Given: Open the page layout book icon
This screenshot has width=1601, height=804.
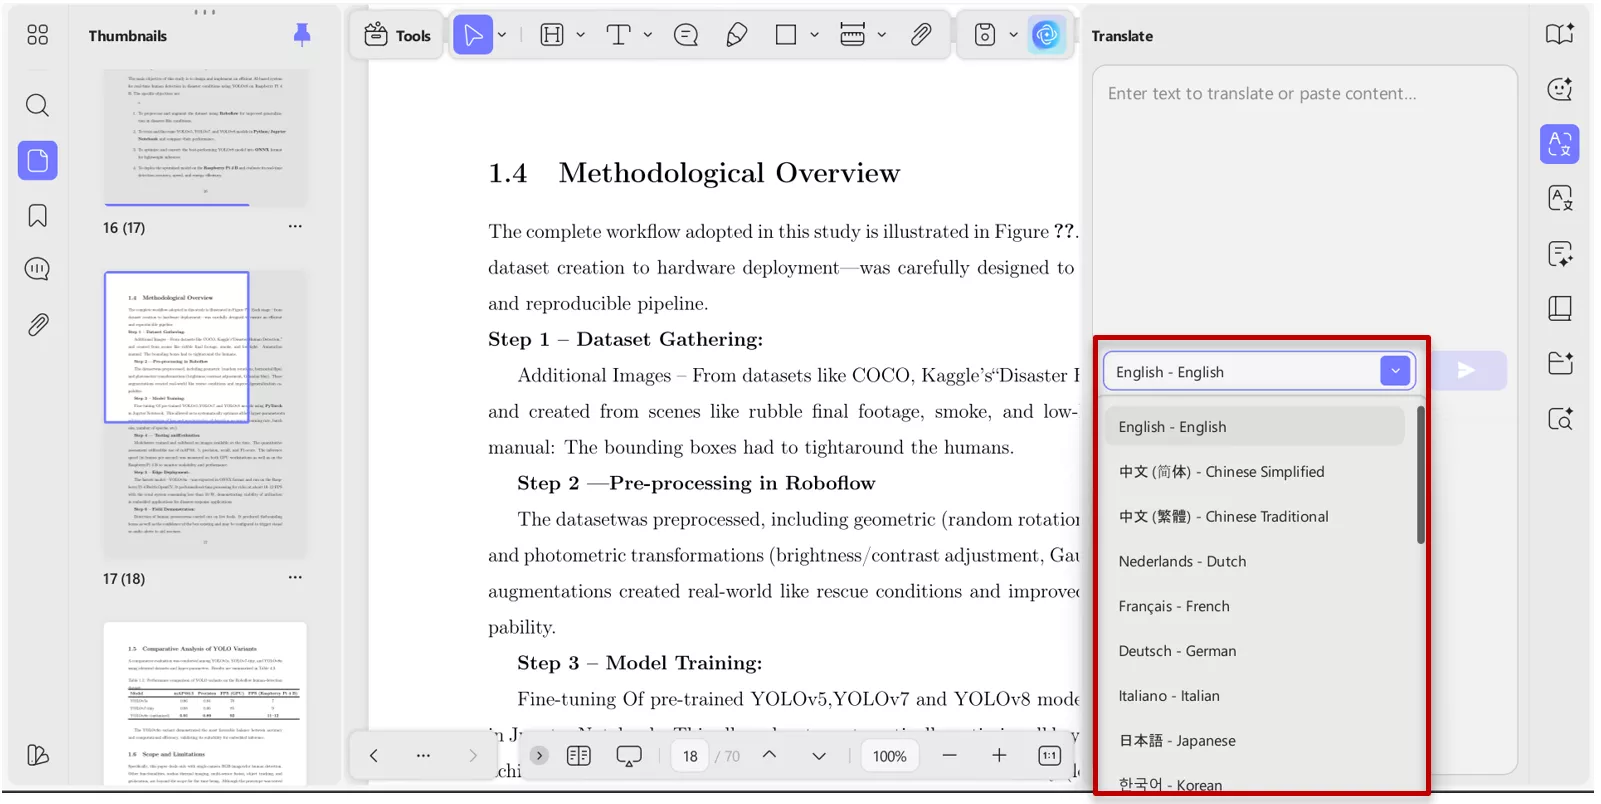Looking at the screenshot, I should 1560,308.
